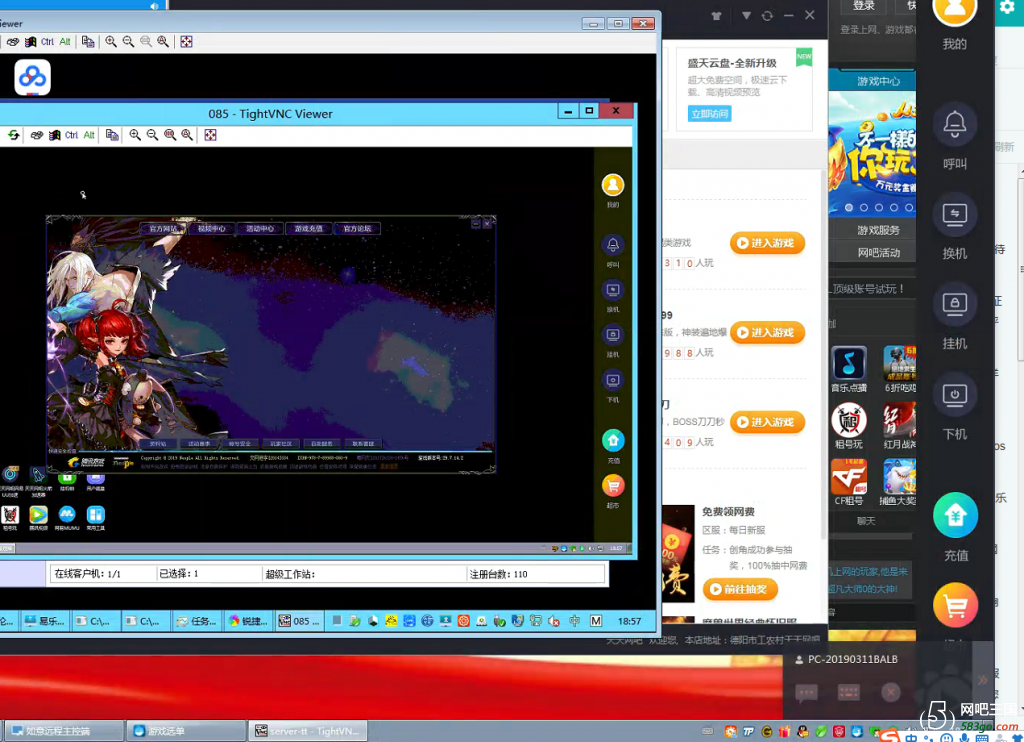Click the 换机 switch machine icon
This screenshot has height=742, width=1024.
coord(954,214)
